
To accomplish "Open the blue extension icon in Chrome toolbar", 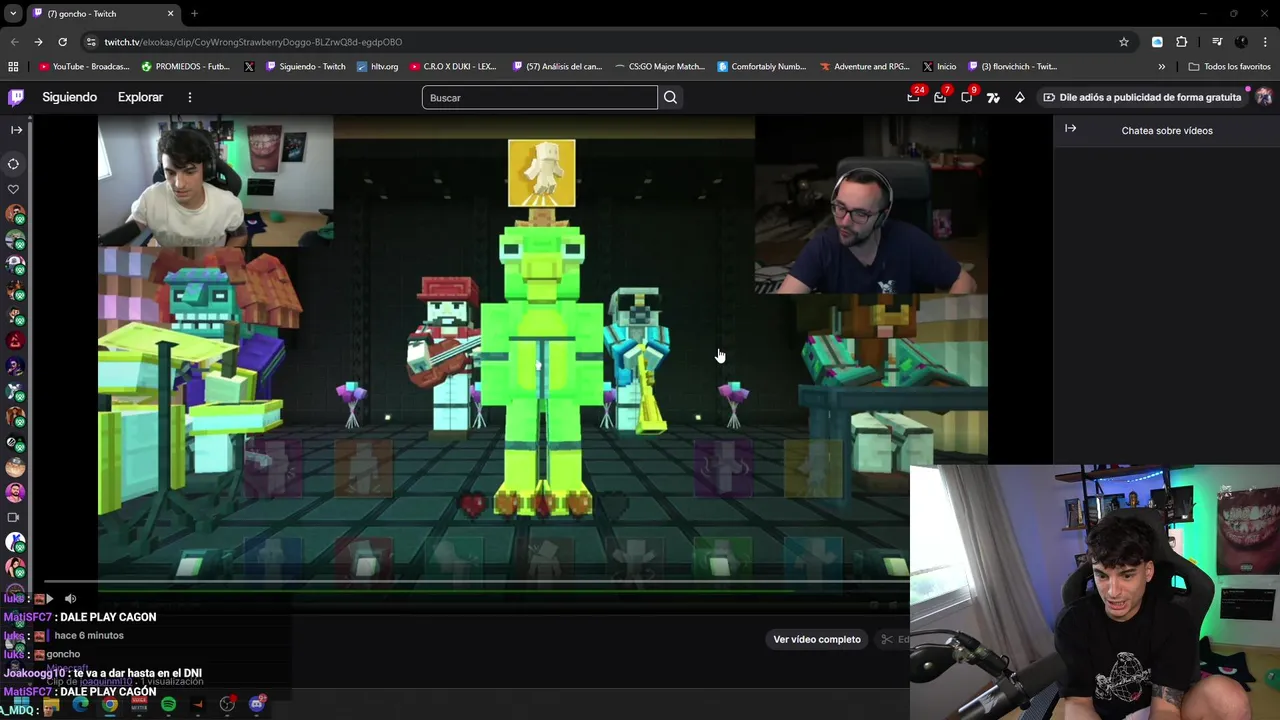I will [1157, 42].
